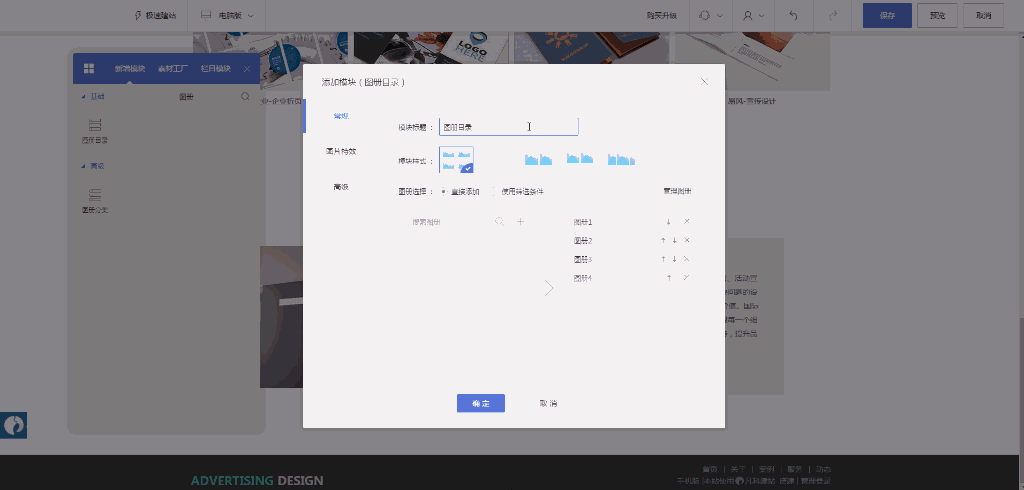
Task: Click the undo arrow
Action: 793,15
